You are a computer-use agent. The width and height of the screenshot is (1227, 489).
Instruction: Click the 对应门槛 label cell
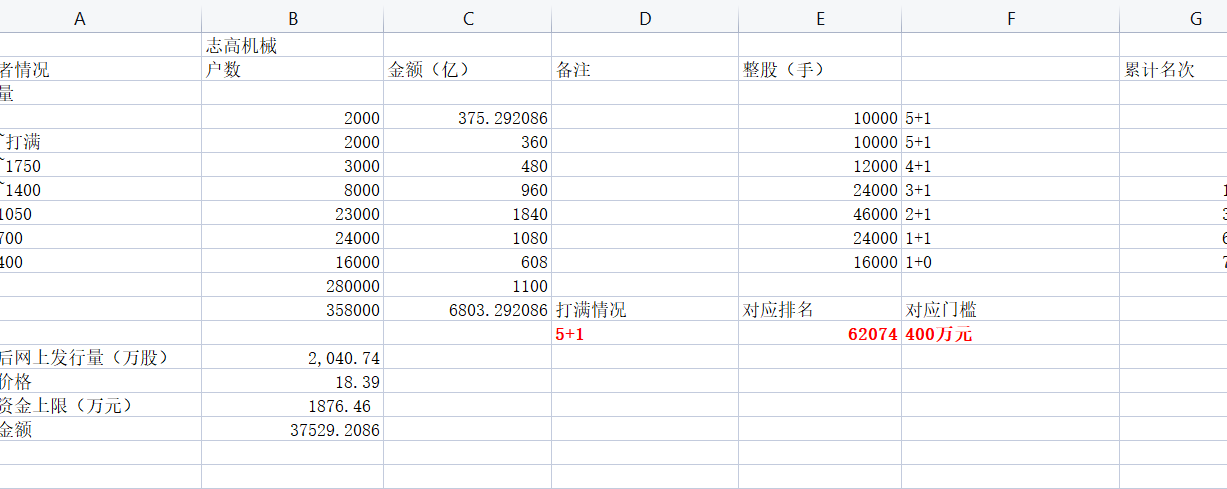(1010, 309)
